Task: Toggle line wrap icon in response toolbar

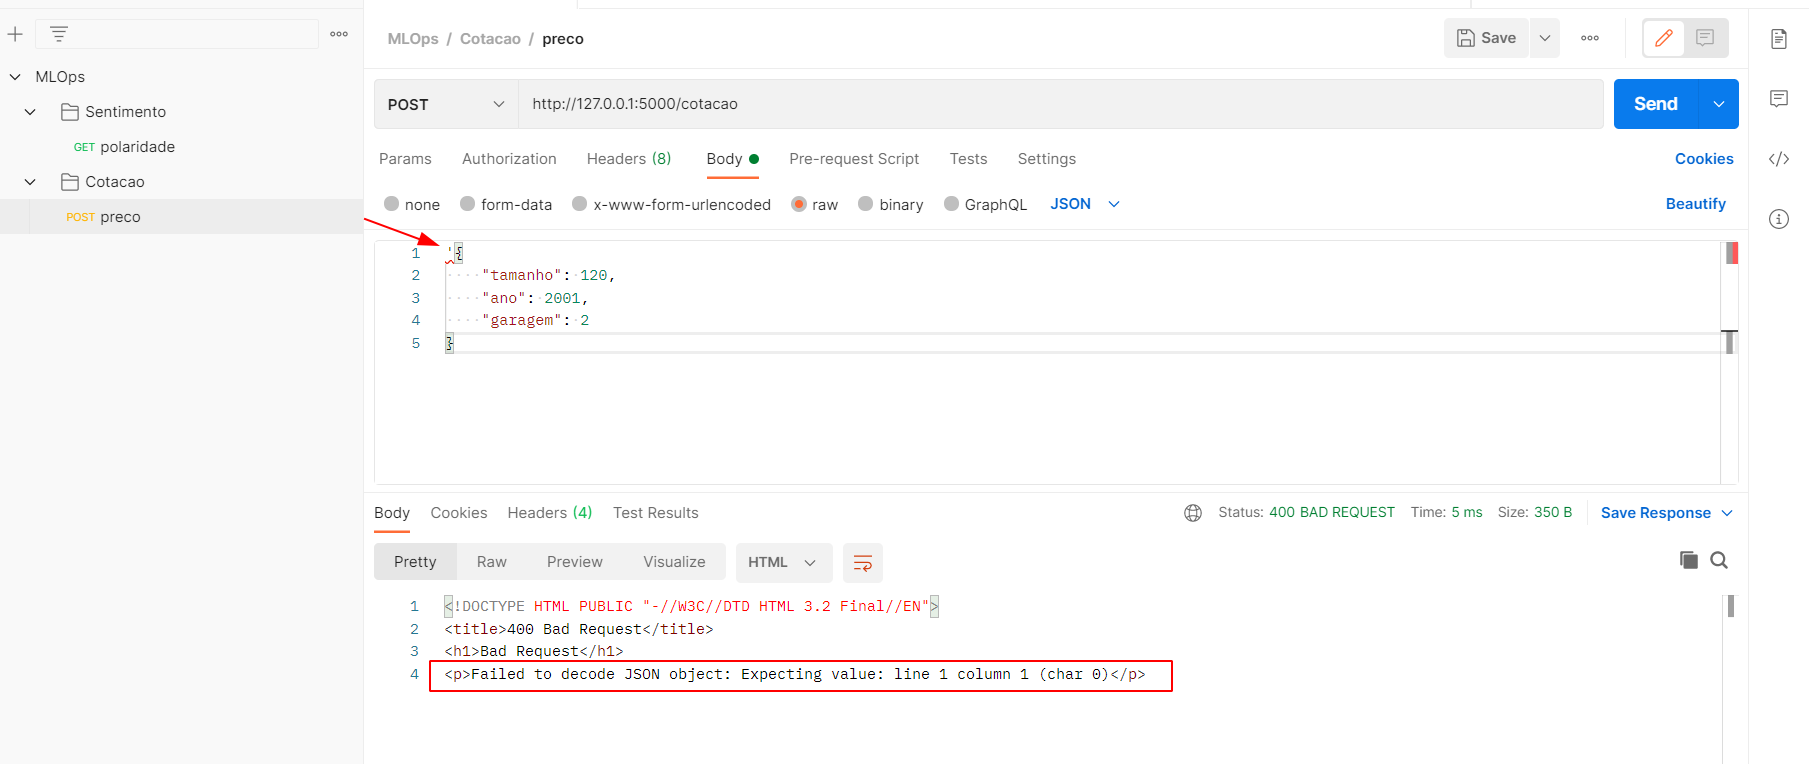Action: coord(863,563)
